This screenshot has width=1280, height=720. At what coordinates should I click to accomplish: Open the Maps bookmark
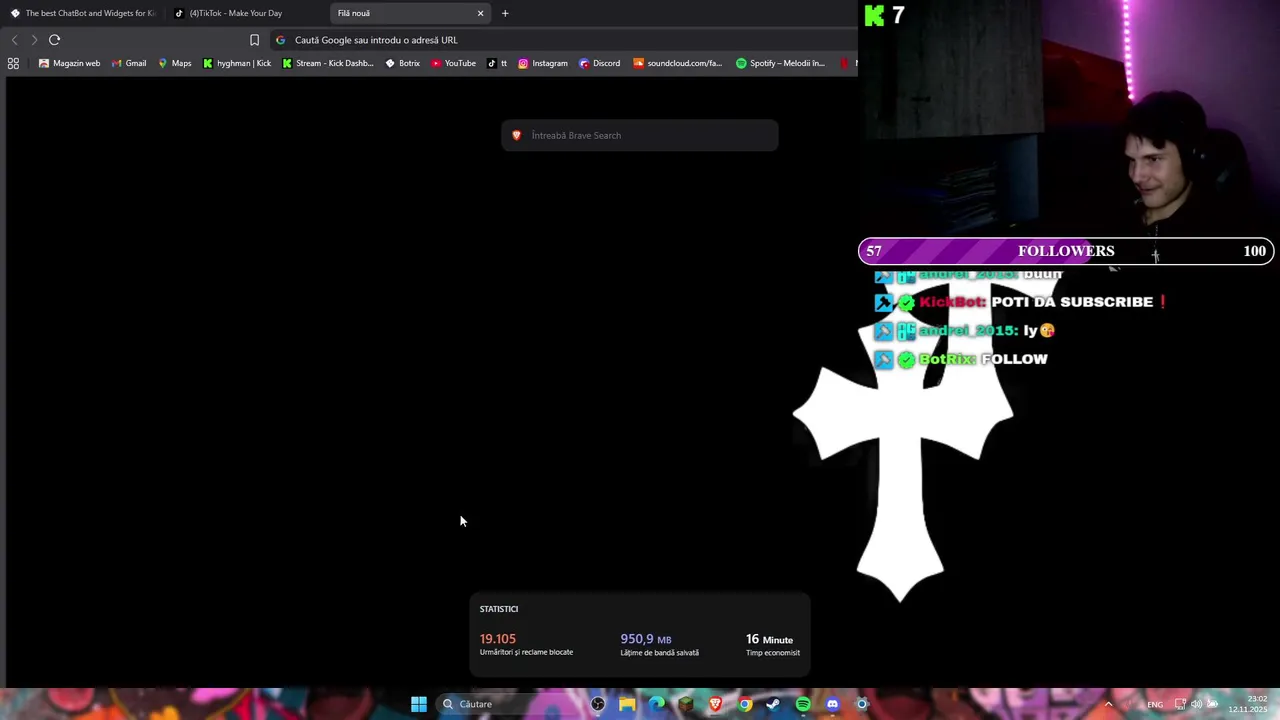click(174, 63)
